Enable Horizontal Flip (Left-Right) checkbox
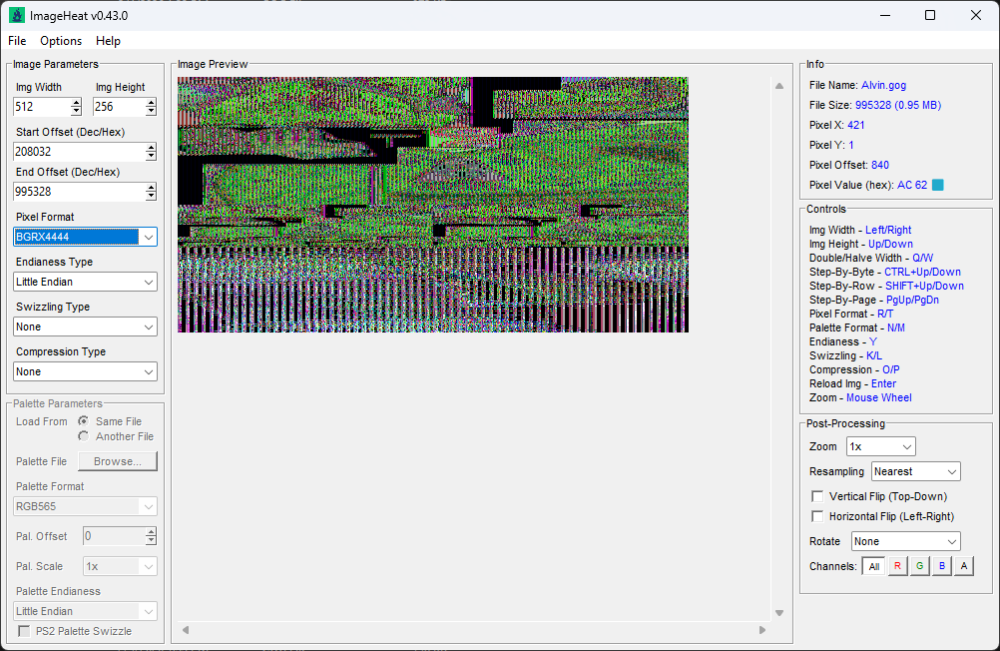 (817, 516)
